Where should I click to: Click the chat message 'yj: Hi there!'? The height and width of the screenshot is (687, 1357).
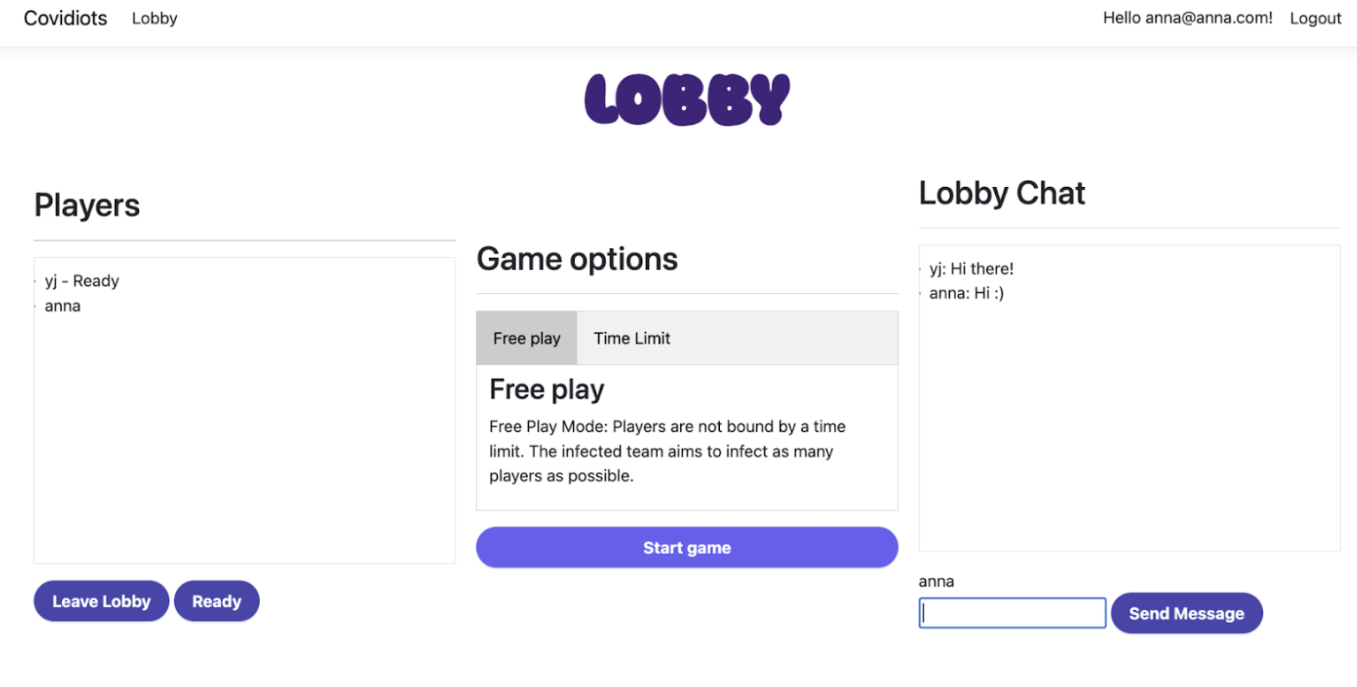(971, 269)
